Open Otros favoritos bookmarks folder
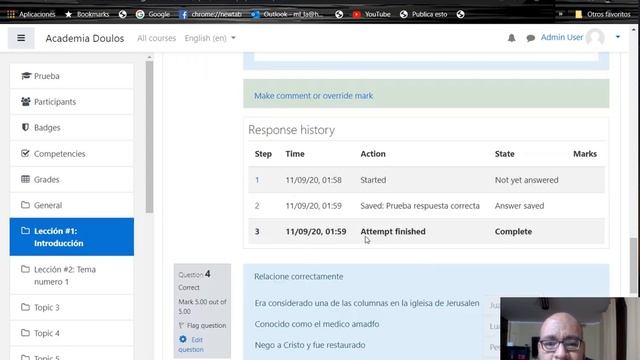640x360 pixels. (603, 14)
